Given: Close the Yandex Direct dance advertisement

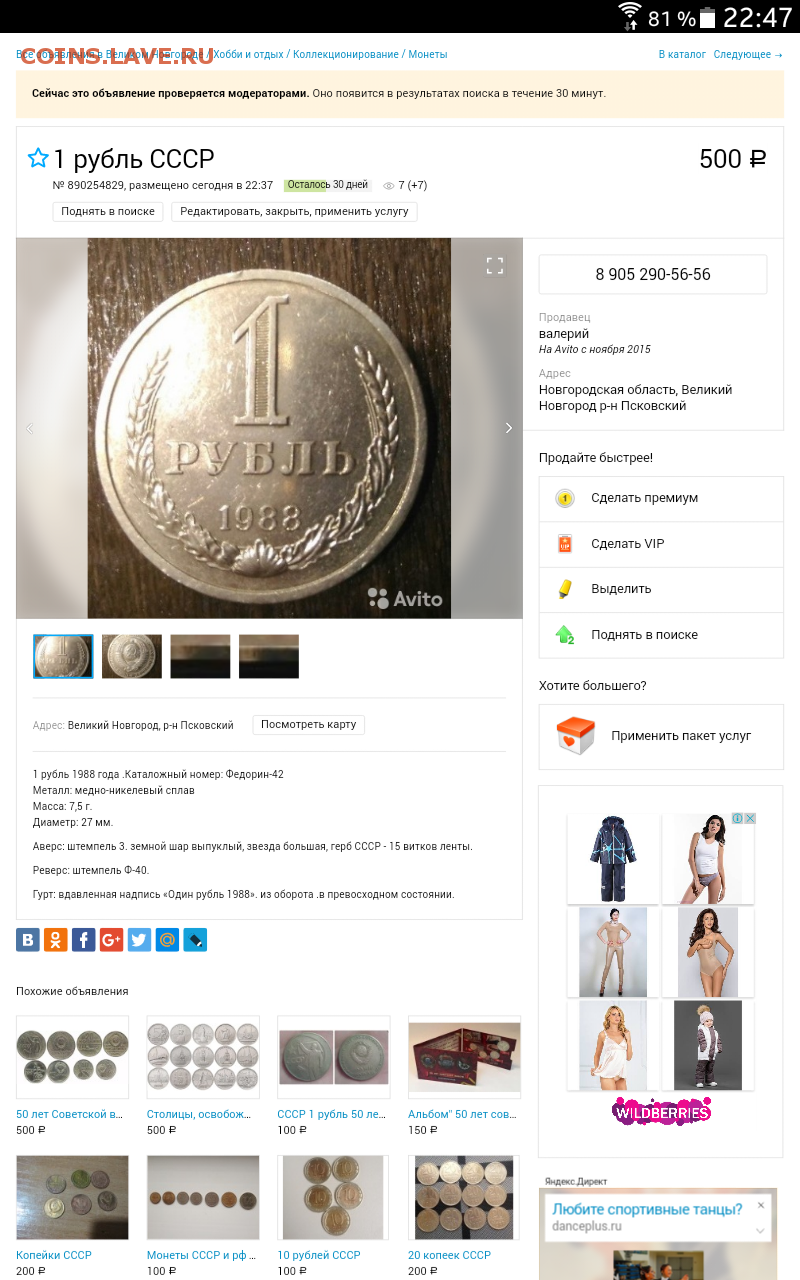Looking at the screenshot, I should (x=760, y=1206).
